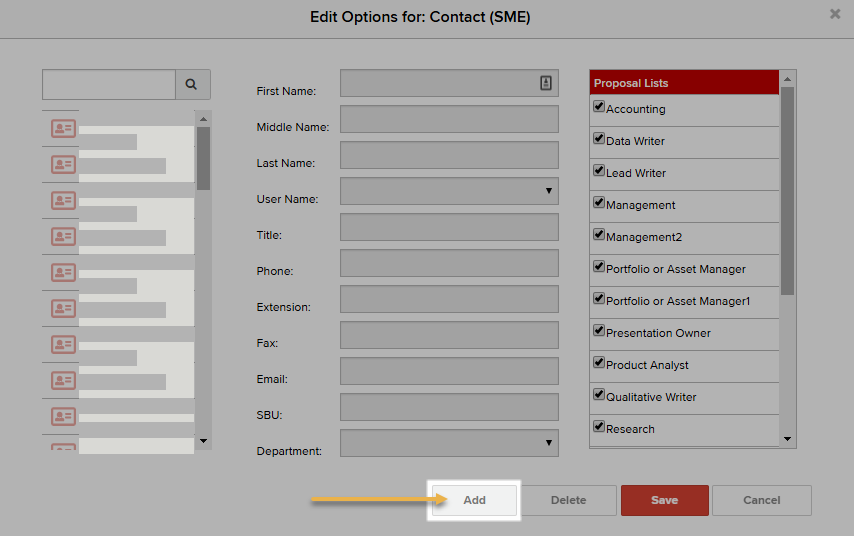This screenshot has width=854, height=536.
Task: Click the Proposal Lists header
Action: 684,83
